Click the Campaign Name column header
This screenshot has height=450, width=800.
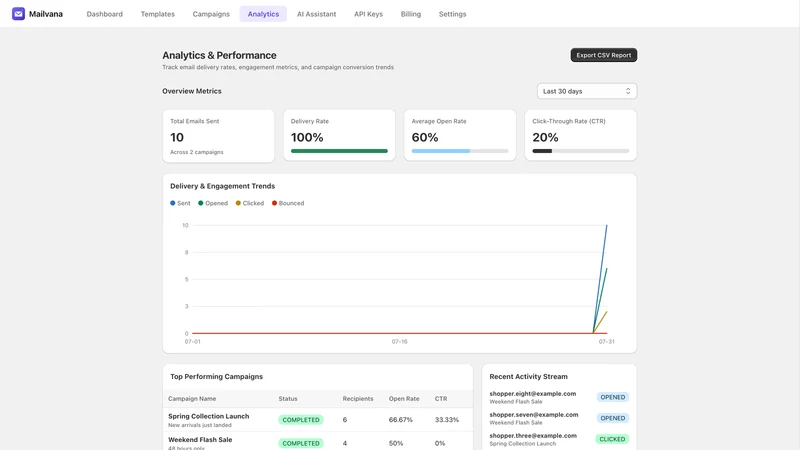[192, 398]
